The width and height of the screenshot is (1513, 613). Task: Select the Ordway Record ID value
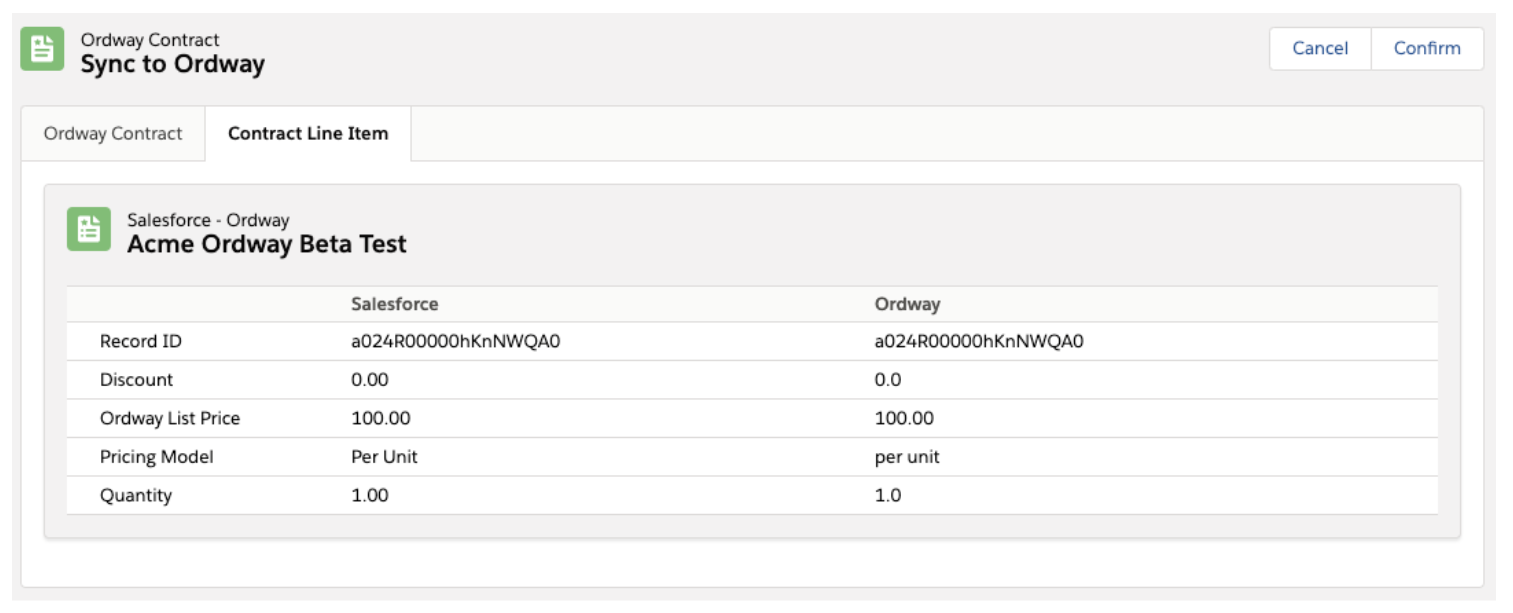pyautogui.click(x=979, y=342)
